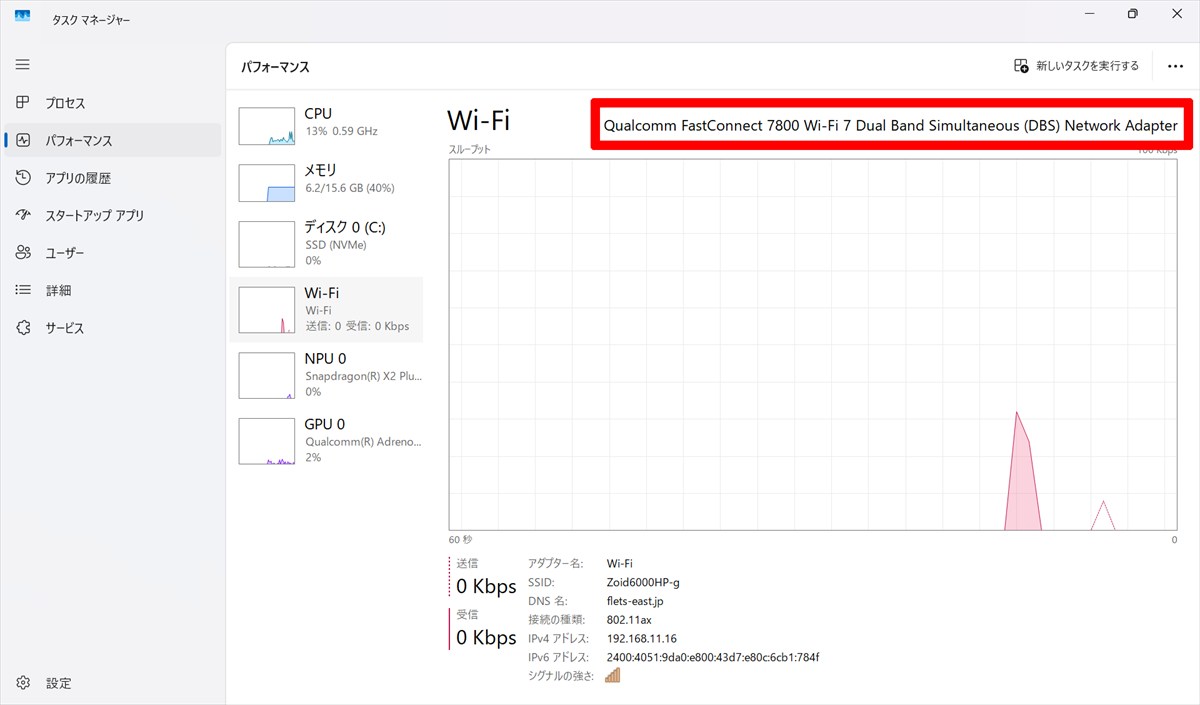The height and width of the screenshot is (705, 1200).
Task: Select the CPU performance graph thumbnail
Action: click(267, 125)
